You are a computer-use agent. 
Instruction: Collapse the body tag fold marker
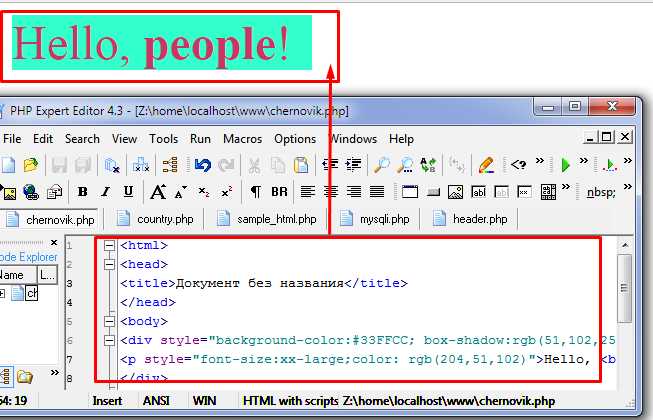point(109,321)
